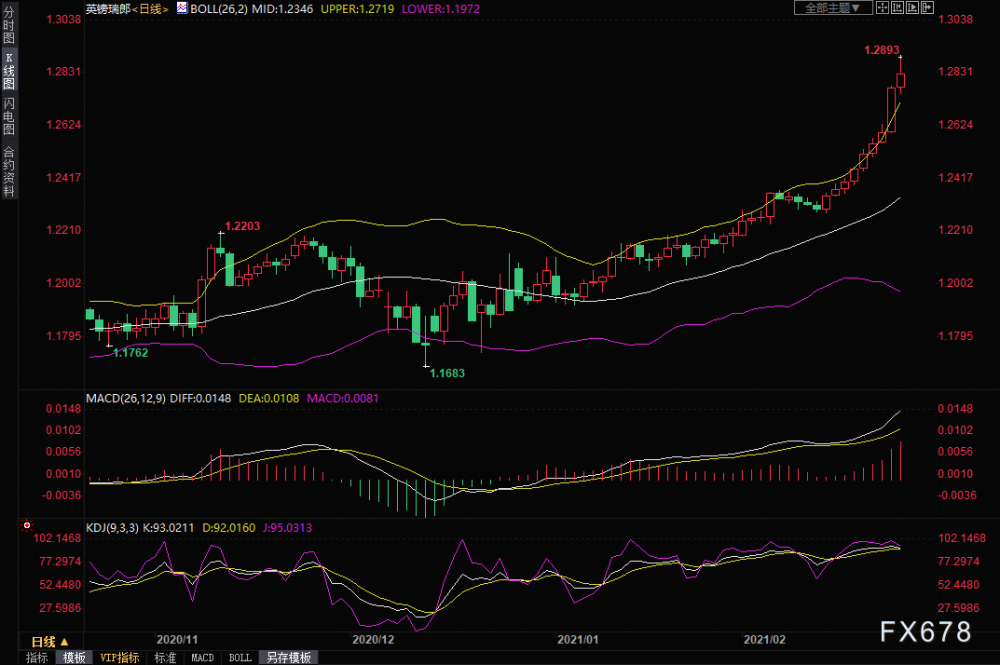The width and height of the screenshot is (1000, 665).
Task: Click the 英镑瑞郎 symbol title
Action: 108,9
